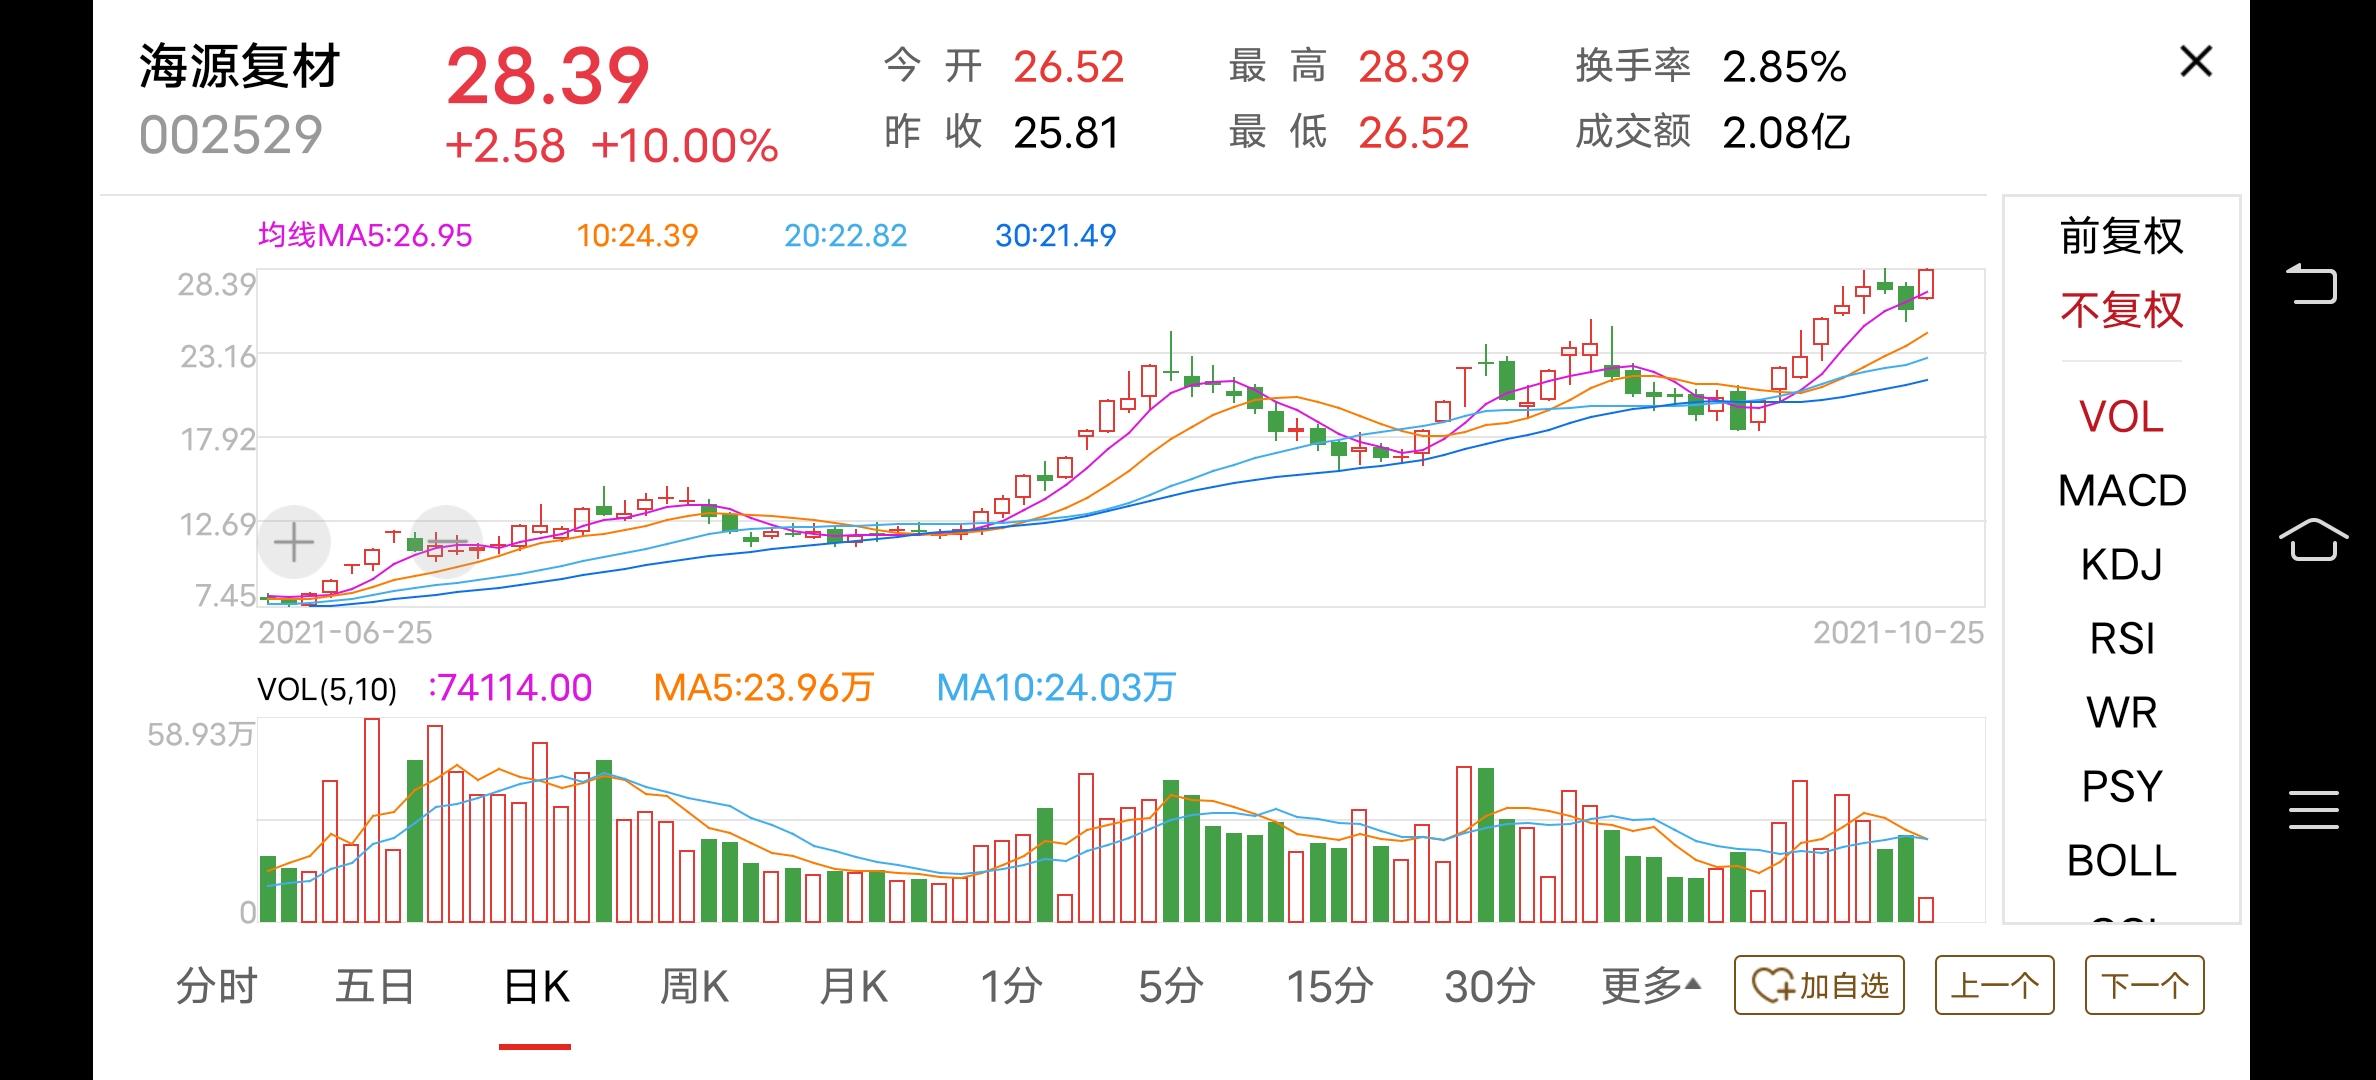Image resolution: width=2376 pixels, height=1080 pixels.
Task: Close the stock chart with the X icon
Action: click(x=2196, y=62)
